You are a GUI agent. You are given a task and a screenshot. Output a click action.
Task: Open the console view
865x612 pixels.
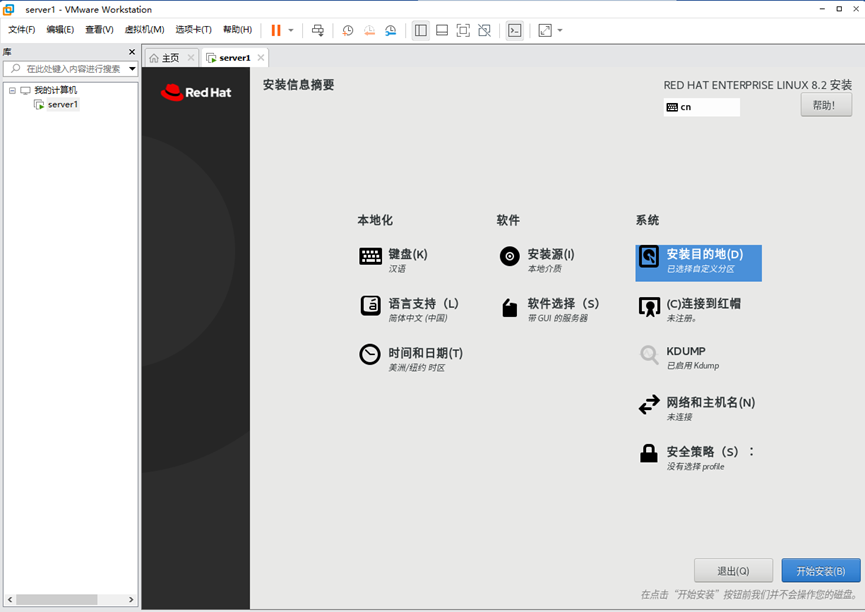(515, 30)
